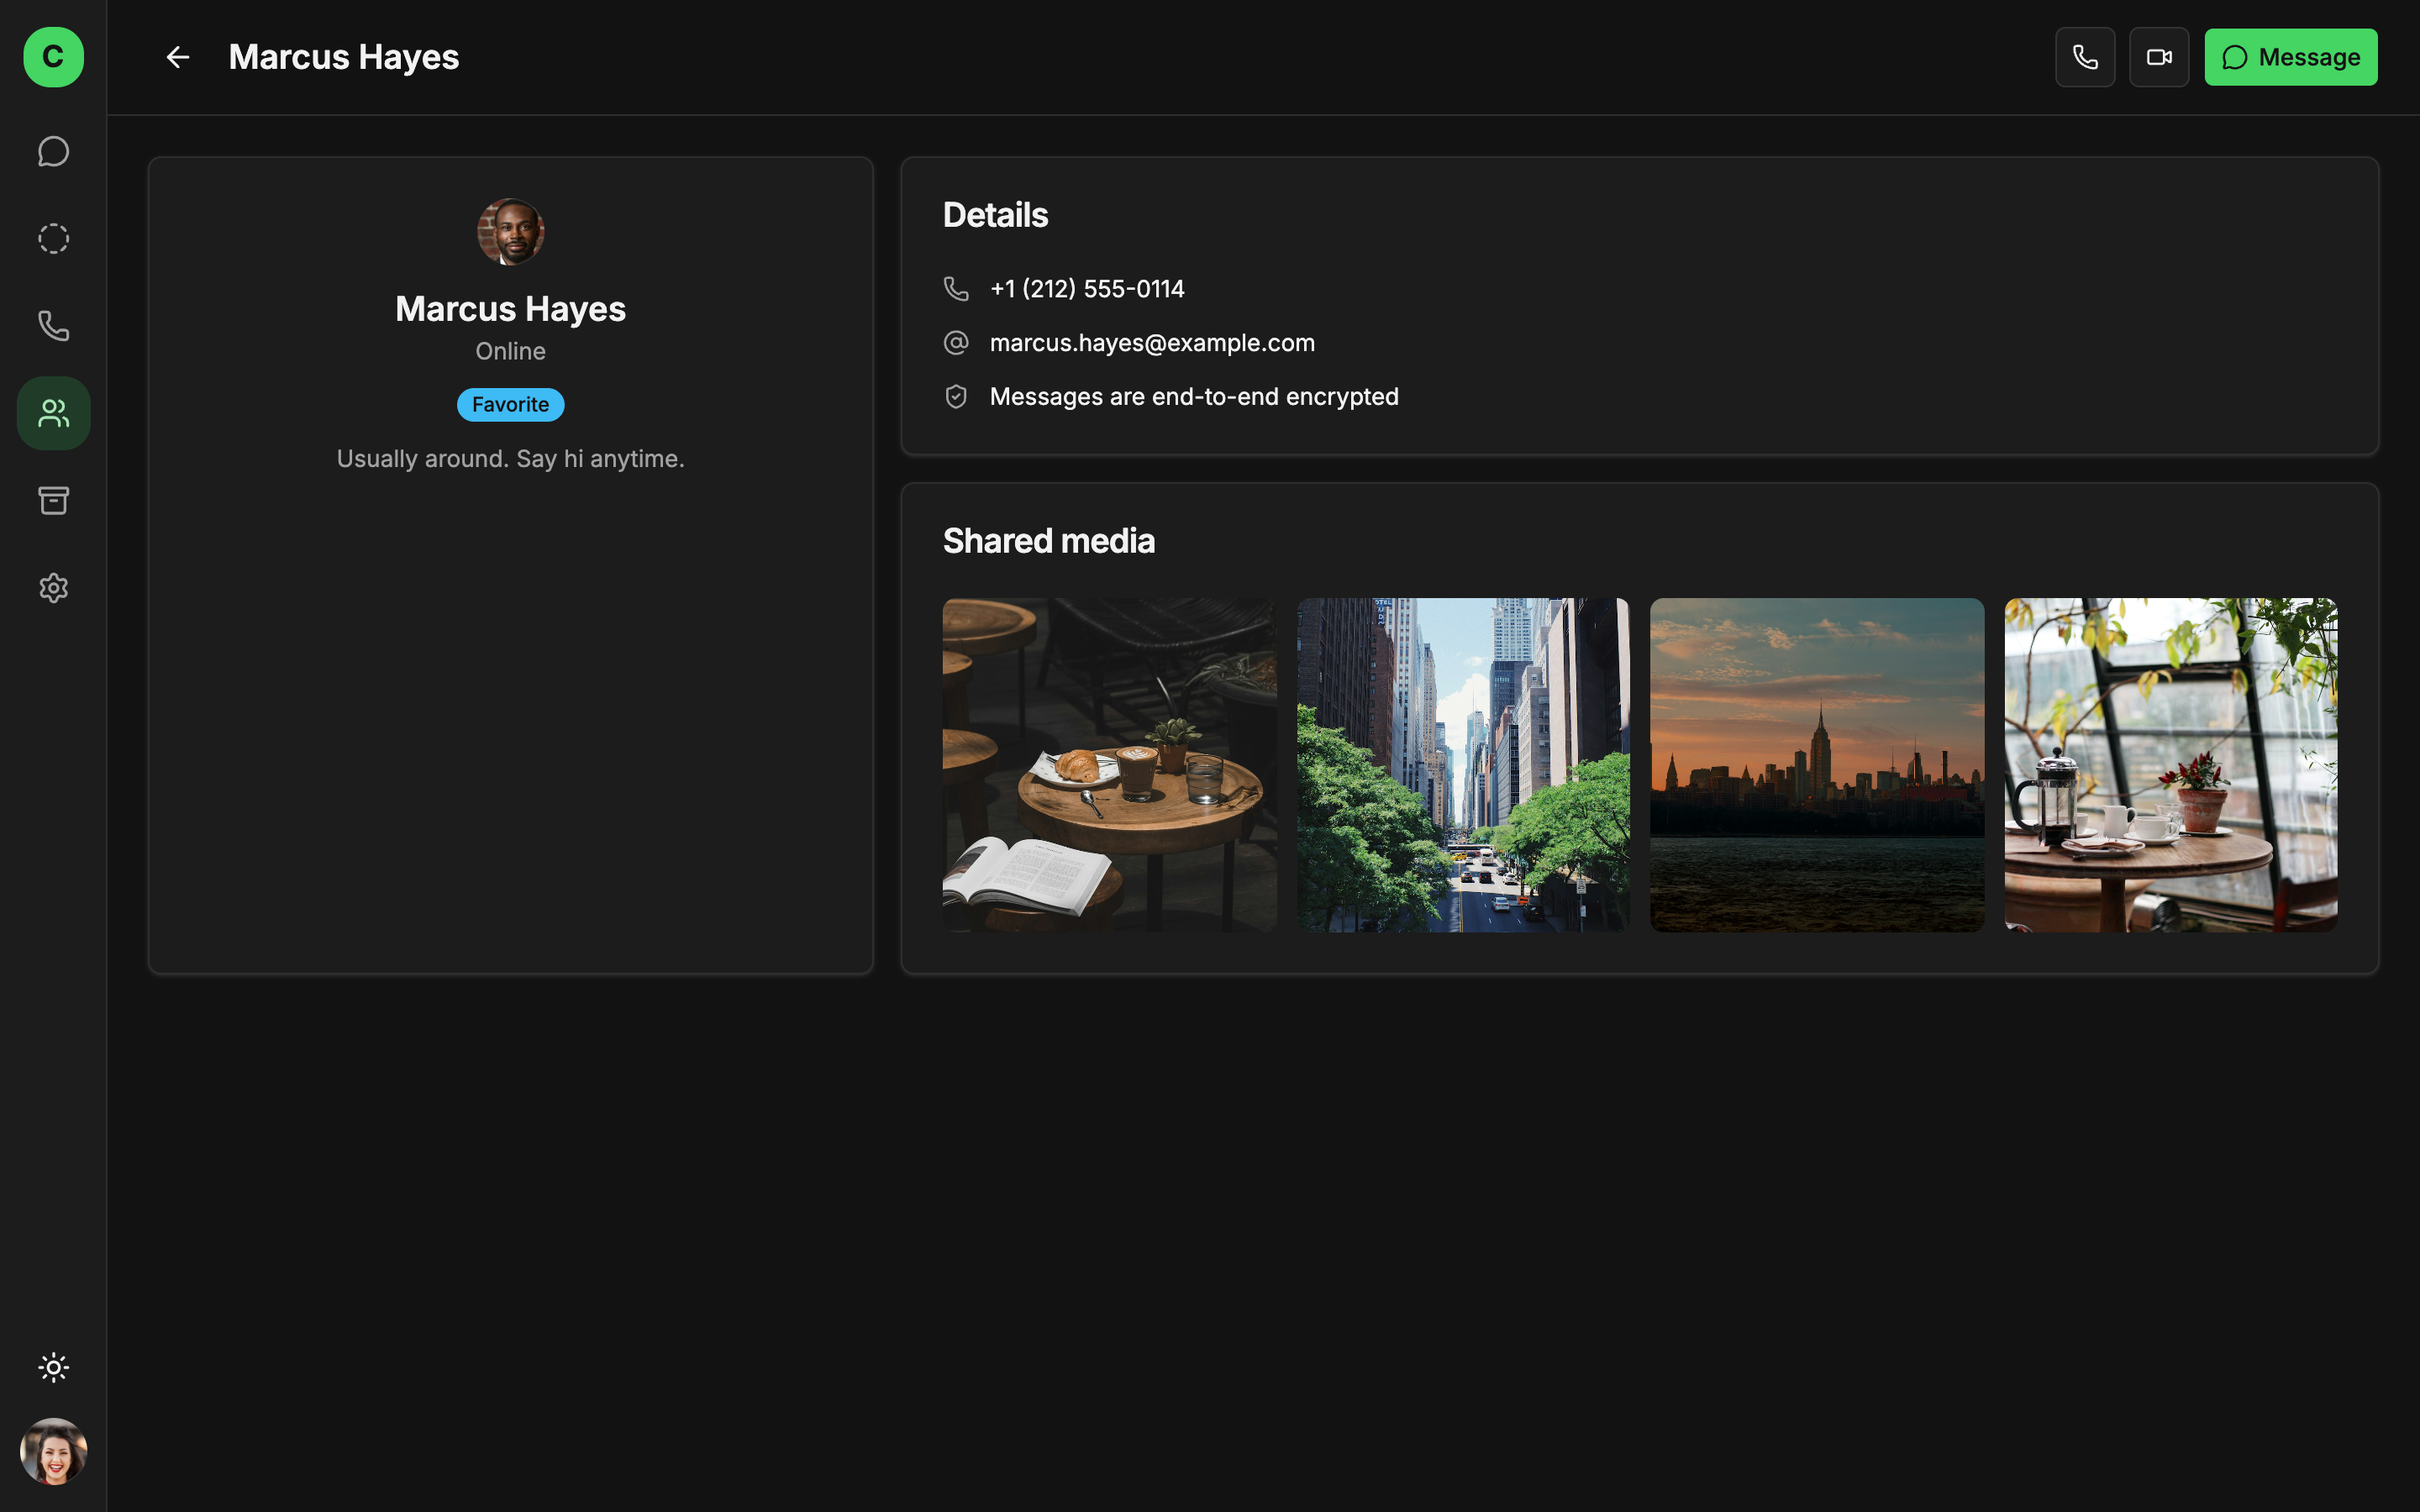Click phone number +1 (212) 555-0114
2420x1512 pixels.
point(1087,289)
